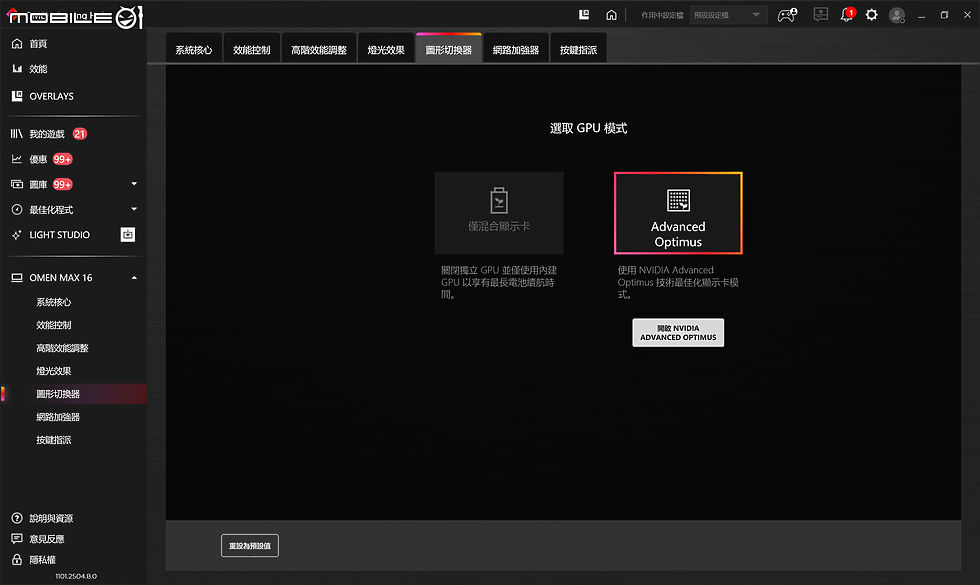
Task: Open 我的遊戲 library in sidebar
Action: (x=46, y=134)
